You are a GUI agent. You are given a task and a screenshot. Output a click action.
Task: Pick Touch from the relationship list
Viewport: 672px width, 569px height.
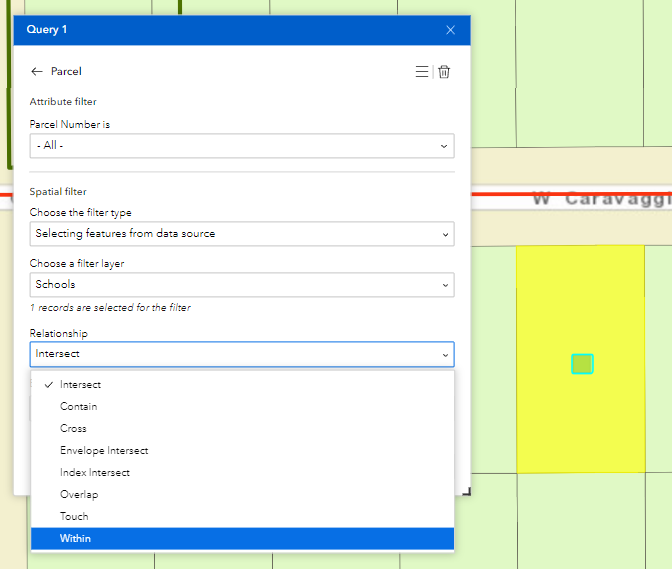243,516
